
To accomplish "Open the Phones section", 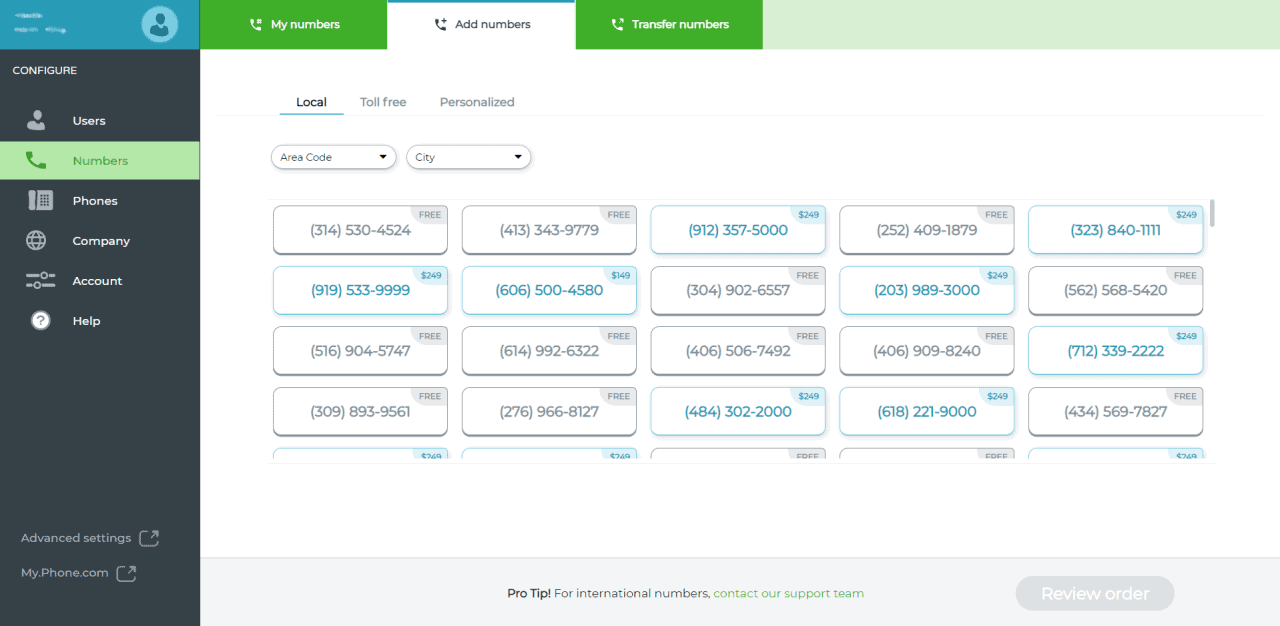I will [95, 200].
